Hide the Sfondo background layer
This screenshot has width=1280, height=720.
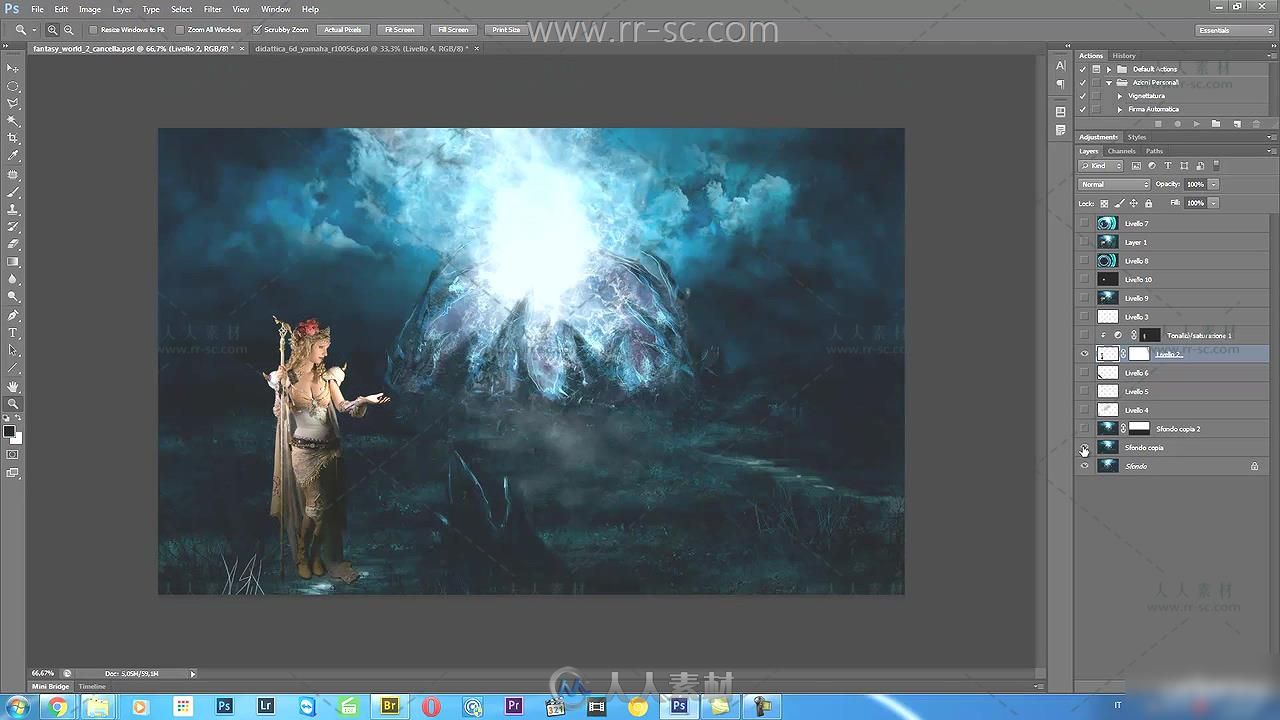tap(1085, 466)
